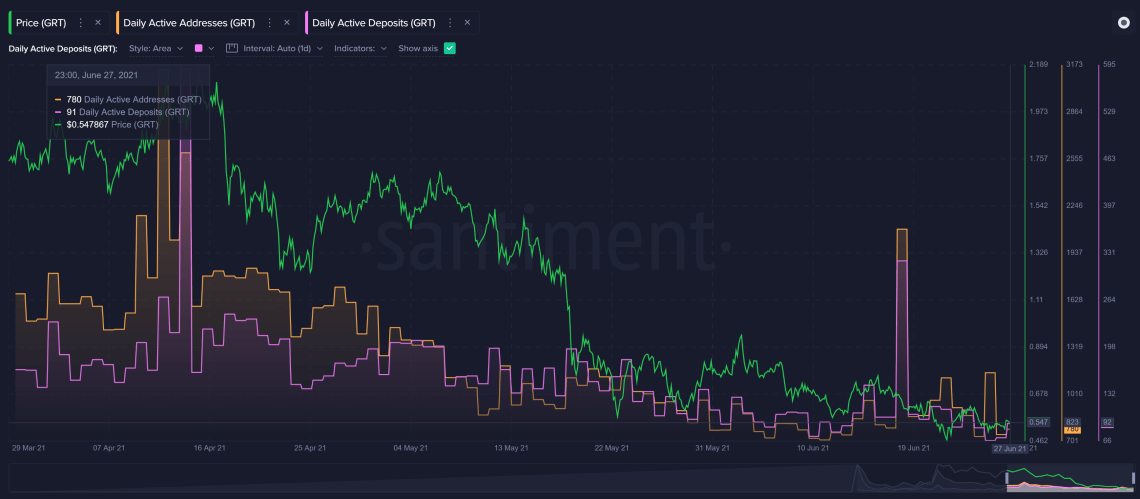The image size is (1140, 499).
Task: Remove the Price (GRT) metric
Action: (x=97, y=22)
